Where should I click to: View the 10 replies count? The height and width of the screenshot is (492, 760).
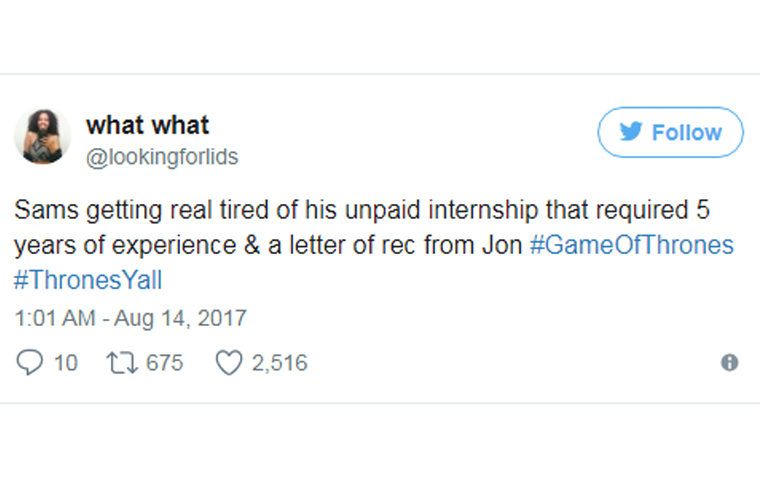click(65, 363)
